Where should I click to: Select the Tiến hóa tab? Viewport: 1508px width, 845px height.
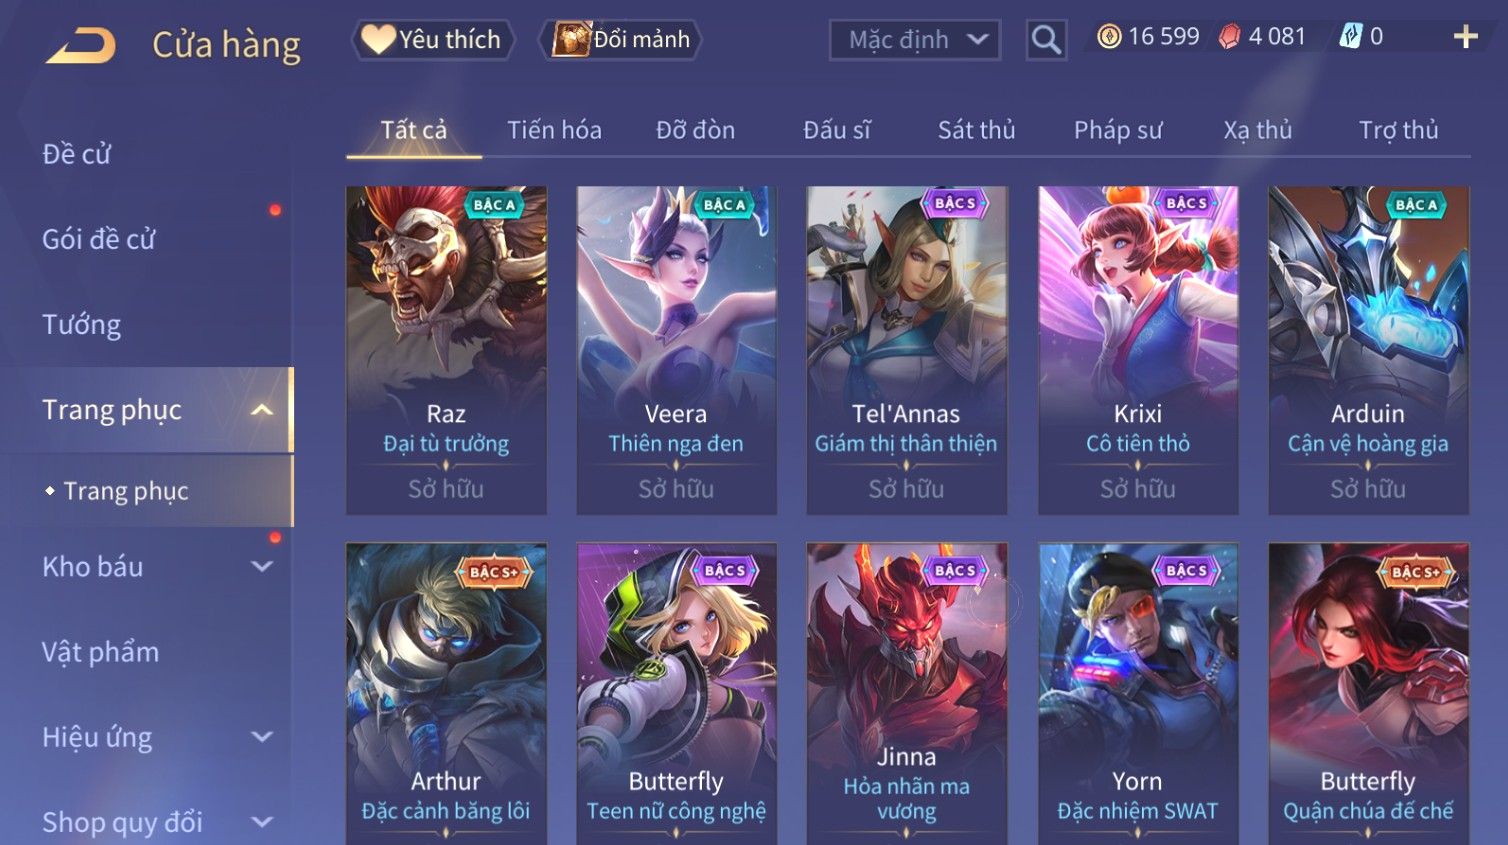click(554, 130)
